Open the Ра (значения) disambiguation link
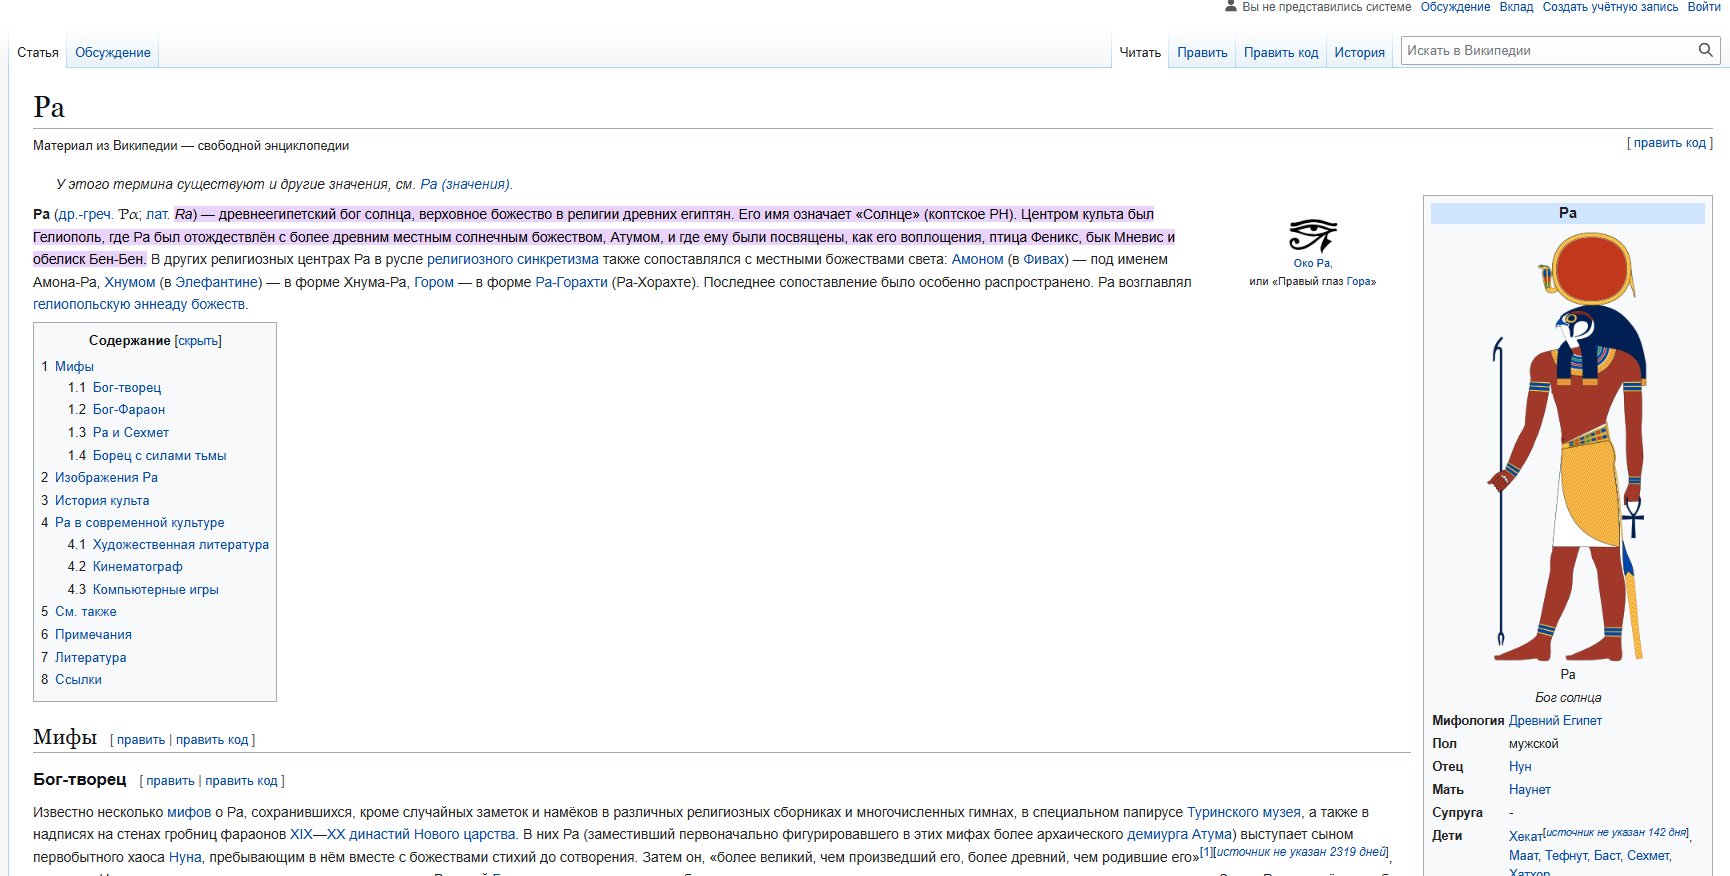 [x=465, y=184]
